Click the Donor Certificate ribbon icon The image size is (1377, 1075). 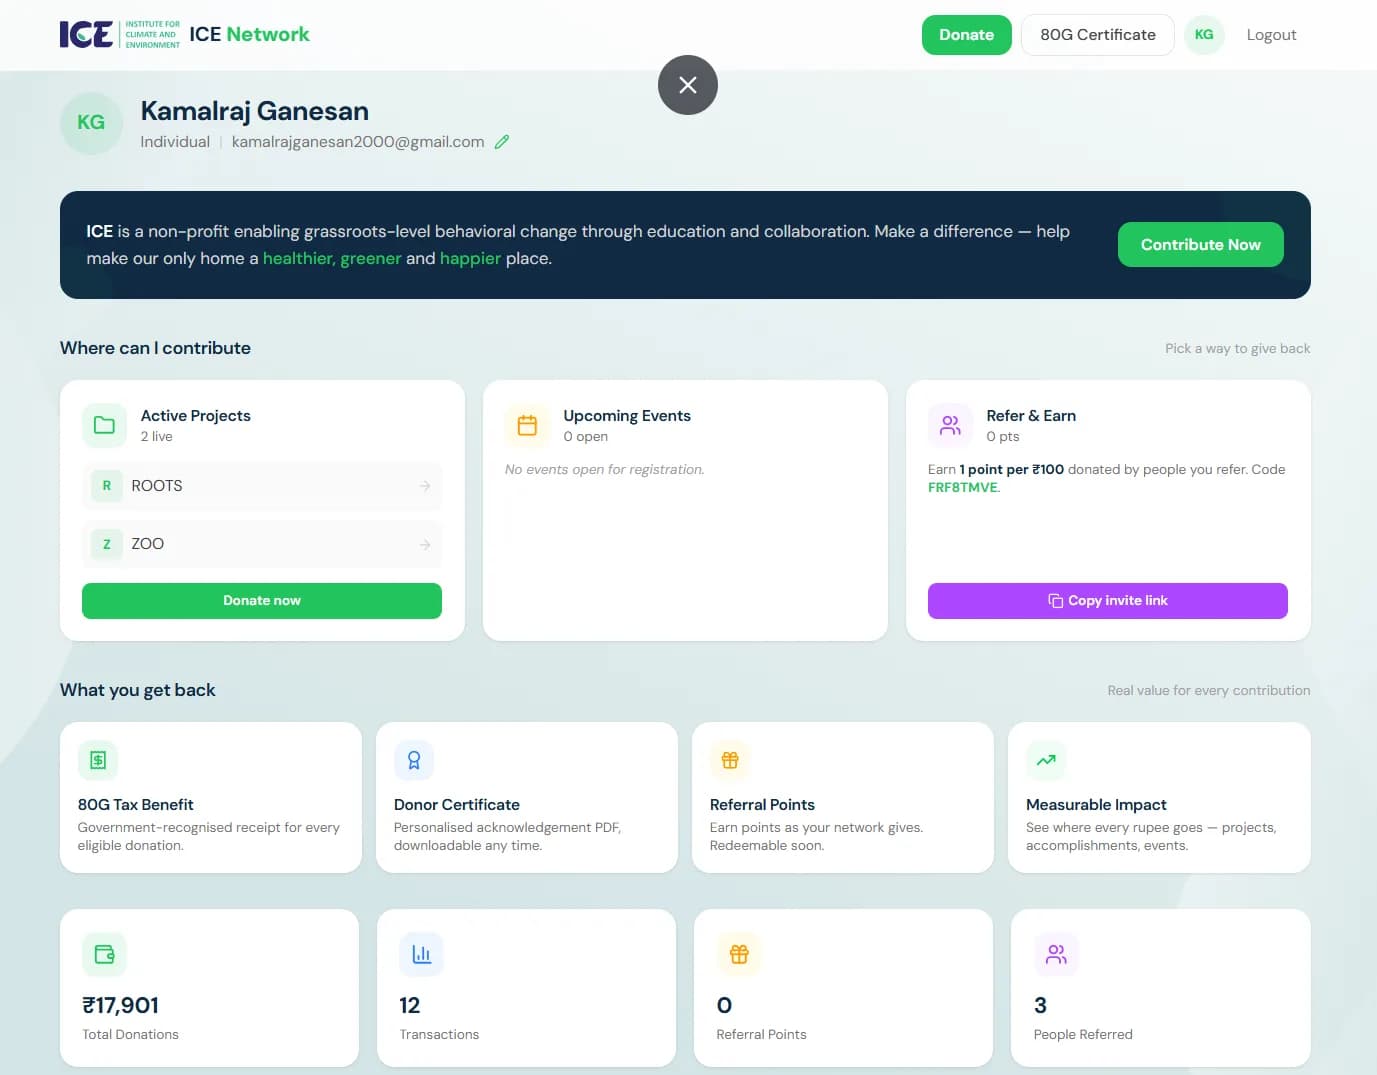pyautogui.click(x=414, y=760)
